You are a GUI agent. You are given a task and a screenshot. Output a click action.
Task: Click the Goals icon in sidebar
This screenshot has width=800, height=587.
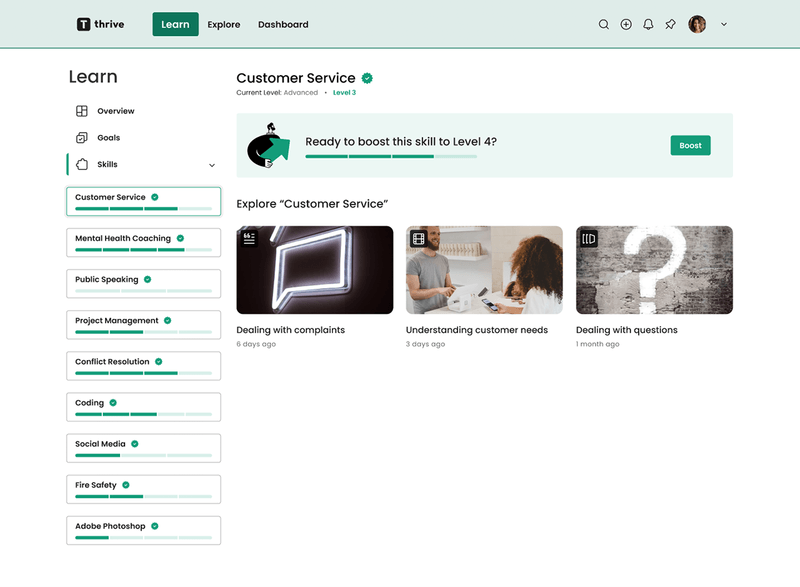82,138
